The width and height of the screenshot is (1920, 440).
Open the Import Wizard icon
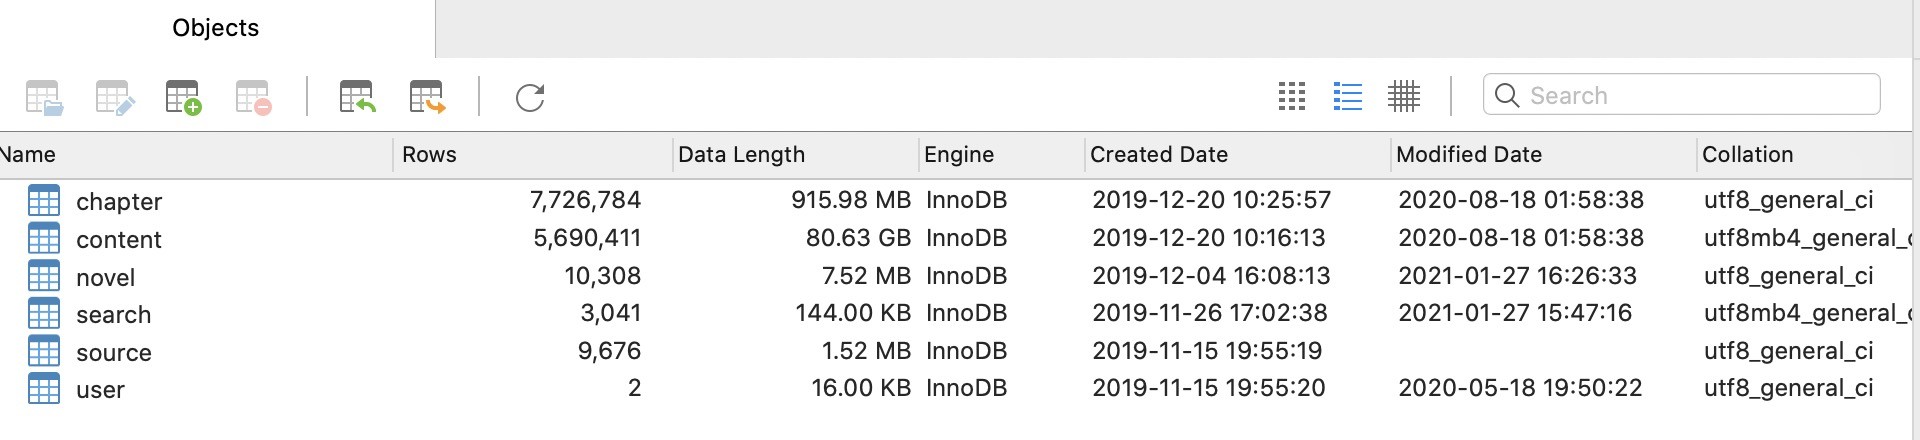coord(357,97)
